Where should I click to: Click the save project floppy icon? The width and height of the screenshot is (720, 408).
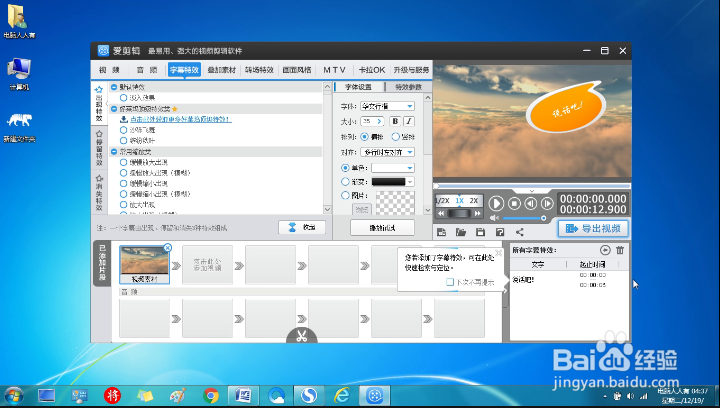tap(480, 232)
